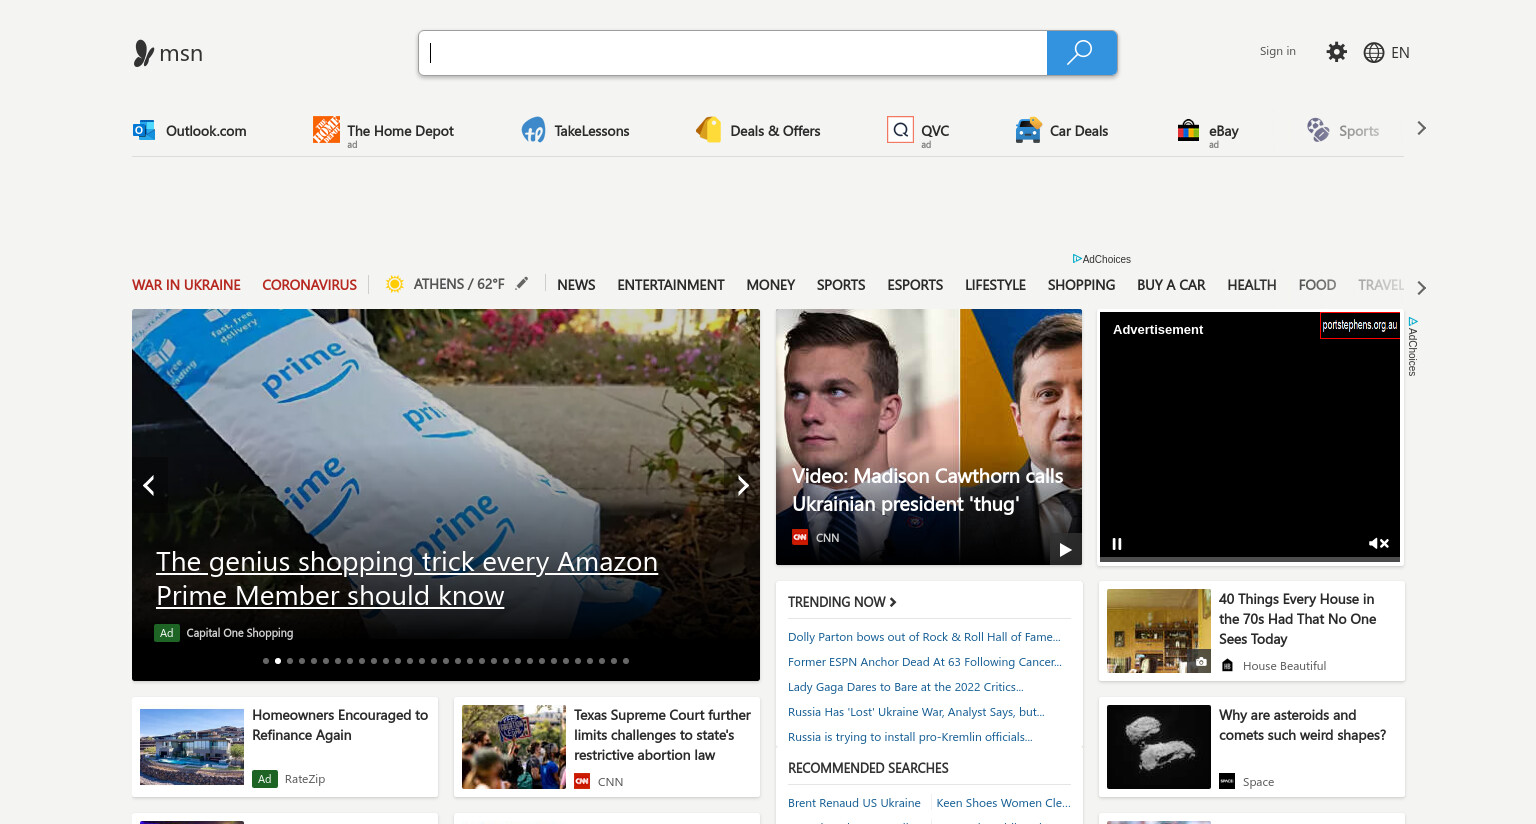Image resolution: width=1536 pixels, height=824 pixels.
Task: Open the language globe icon
Action: click(1374, 52)
